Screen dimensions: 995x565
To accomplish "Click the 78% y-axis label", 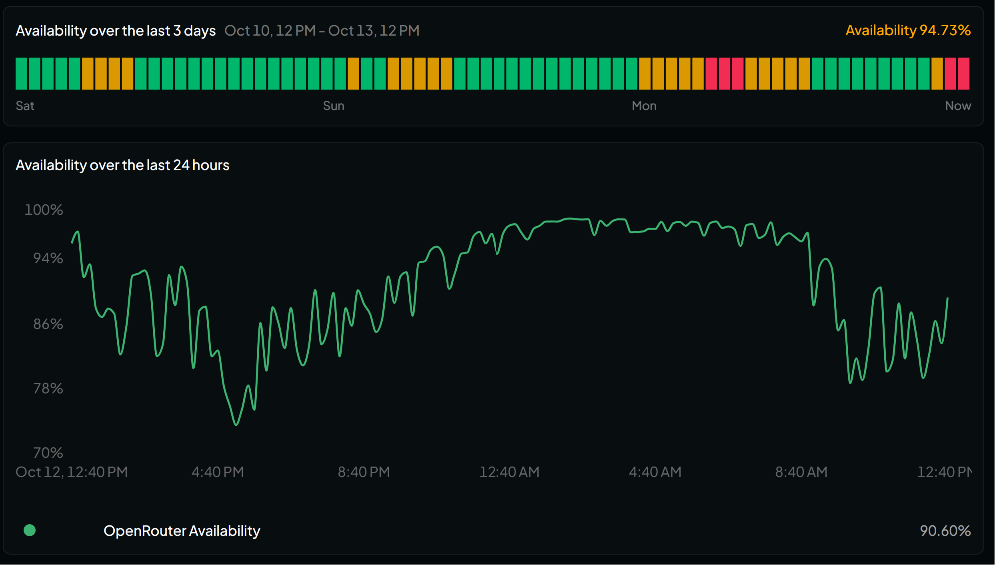I will [x=48, y=389].
